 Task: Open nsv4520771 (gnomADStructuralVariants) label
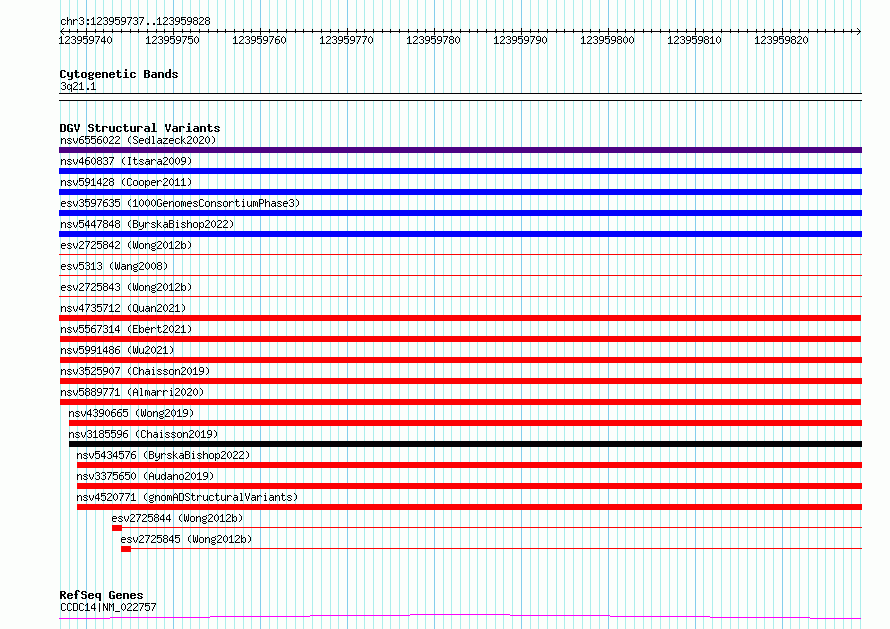click(187, 497)
